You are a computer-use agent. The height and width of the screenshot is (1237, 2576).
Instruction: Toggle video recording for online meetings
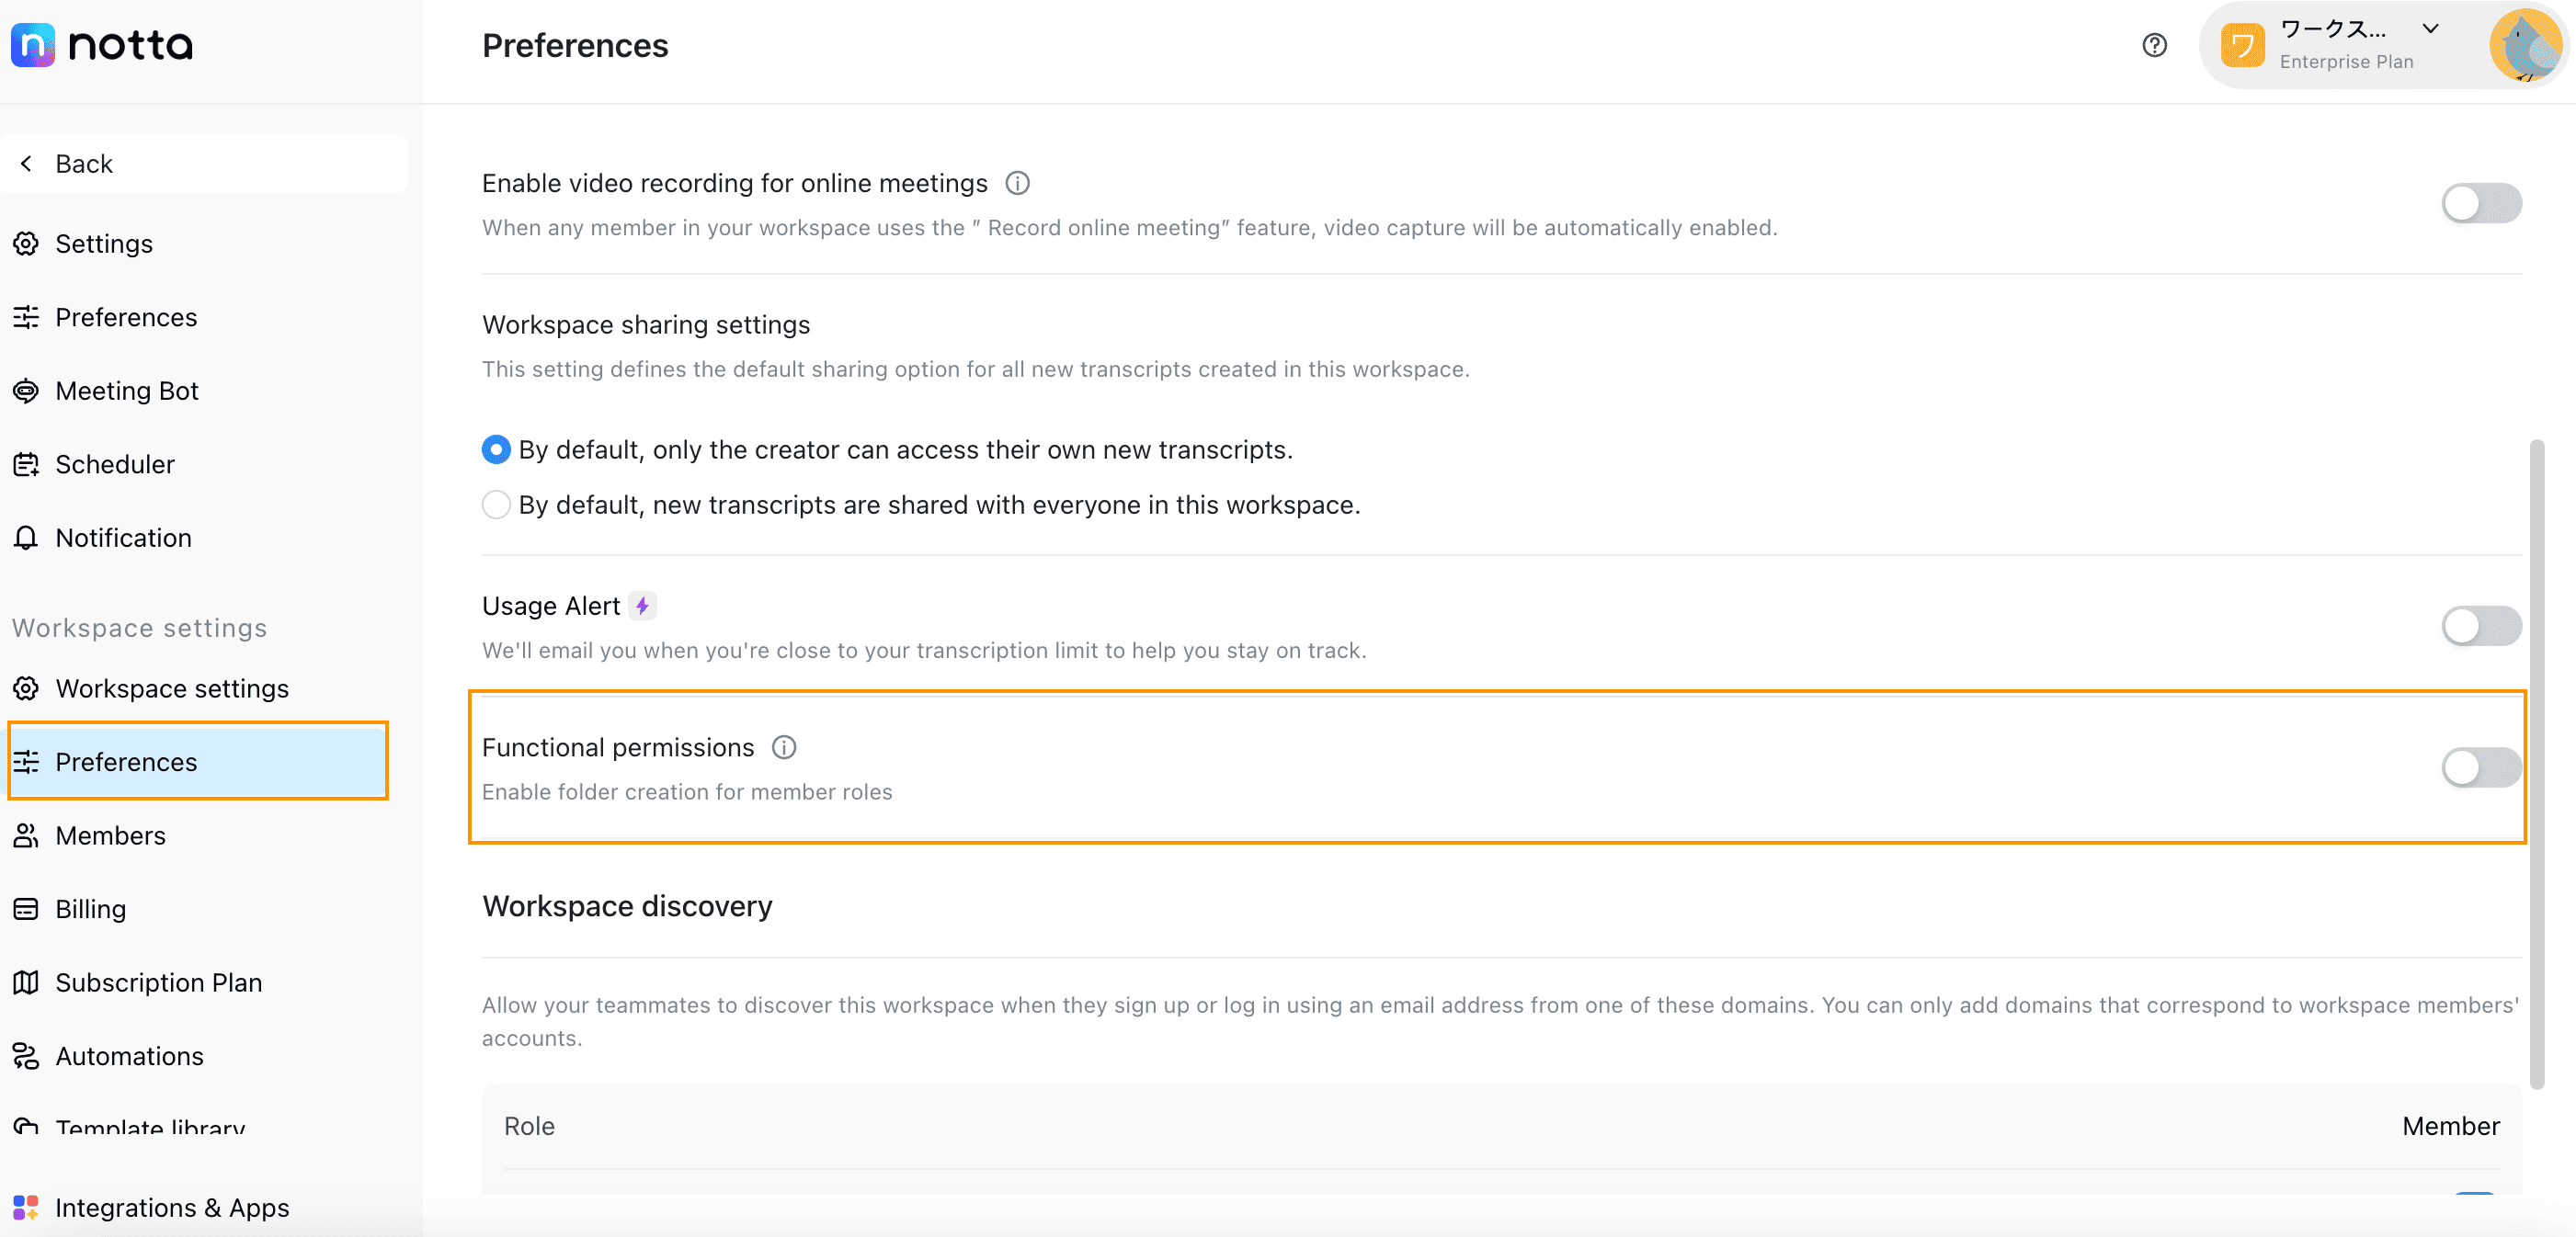(x=2481, y=203)
